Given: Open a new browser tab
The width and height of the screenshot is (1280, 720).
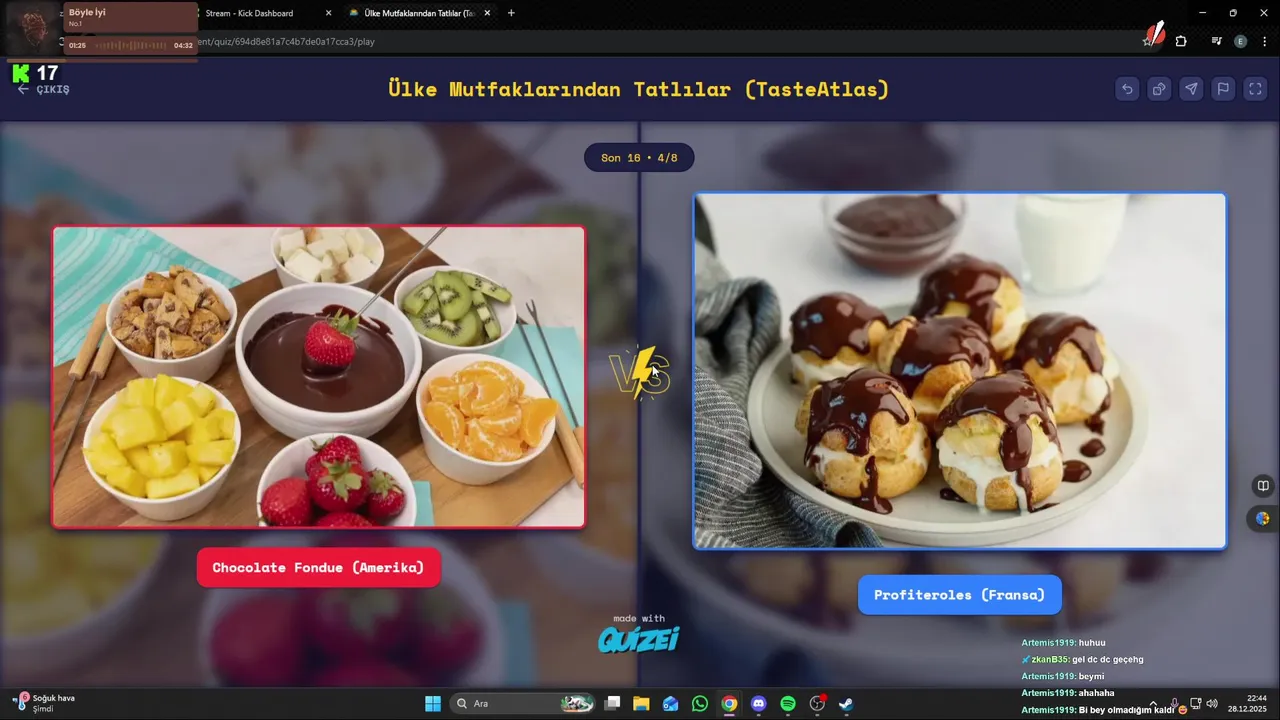Looking at the screenshot, I should [511, 13].
